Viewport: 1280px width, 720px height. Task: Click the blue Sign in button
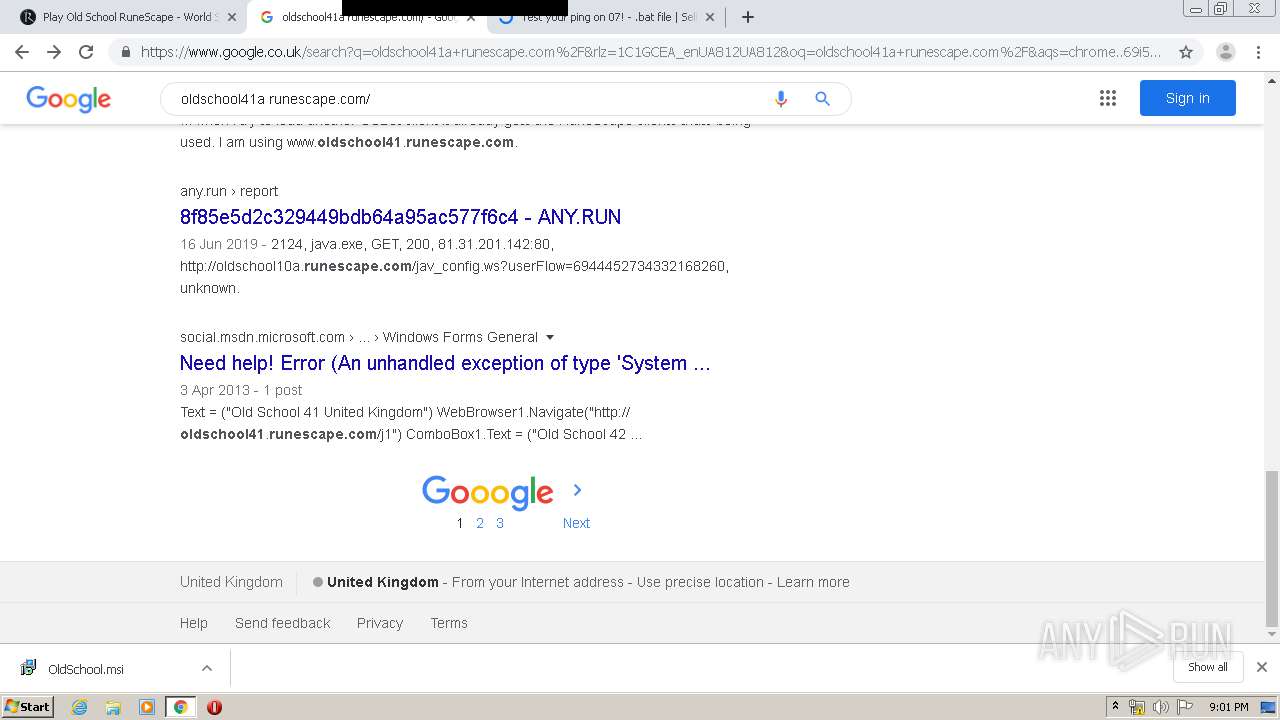click(x=1187, y=98)
